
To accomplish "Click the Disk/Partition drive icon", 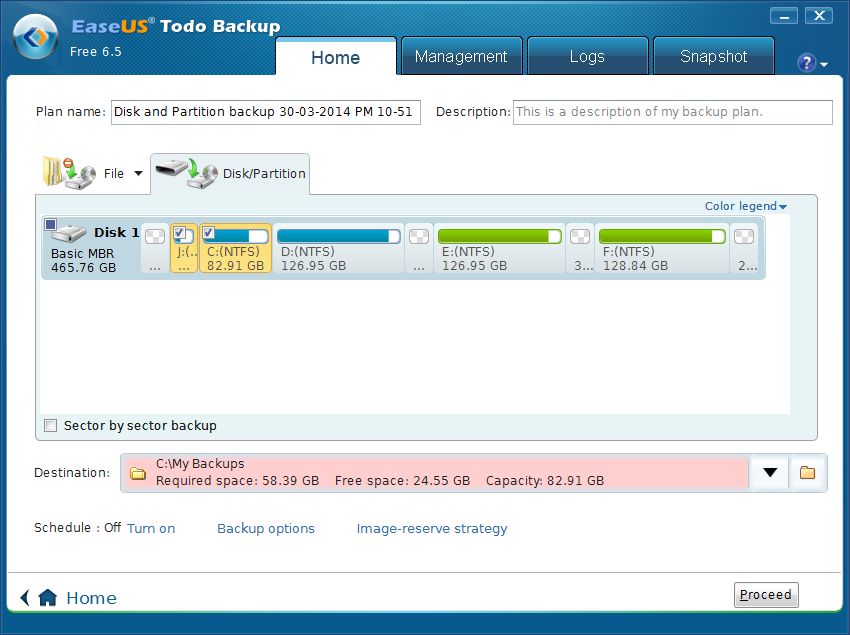I will click(187, 173).
